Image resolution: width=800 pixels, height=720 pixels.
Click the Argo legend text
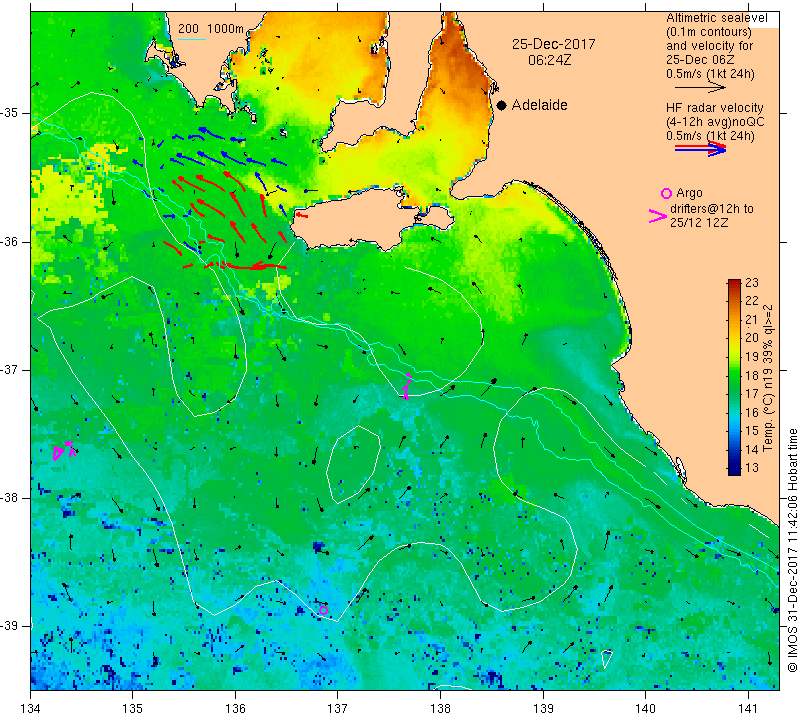coord(689,193)
